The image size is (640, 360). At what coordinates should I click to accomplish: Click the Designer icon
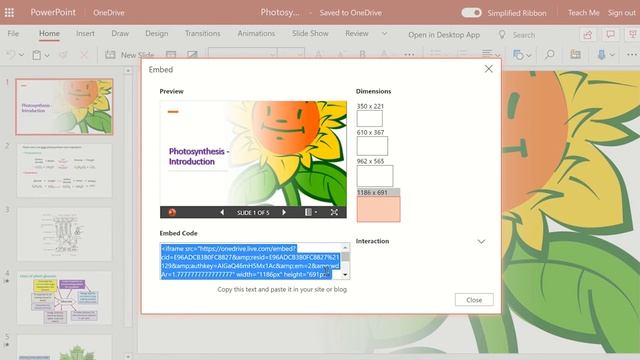point(576,54)
